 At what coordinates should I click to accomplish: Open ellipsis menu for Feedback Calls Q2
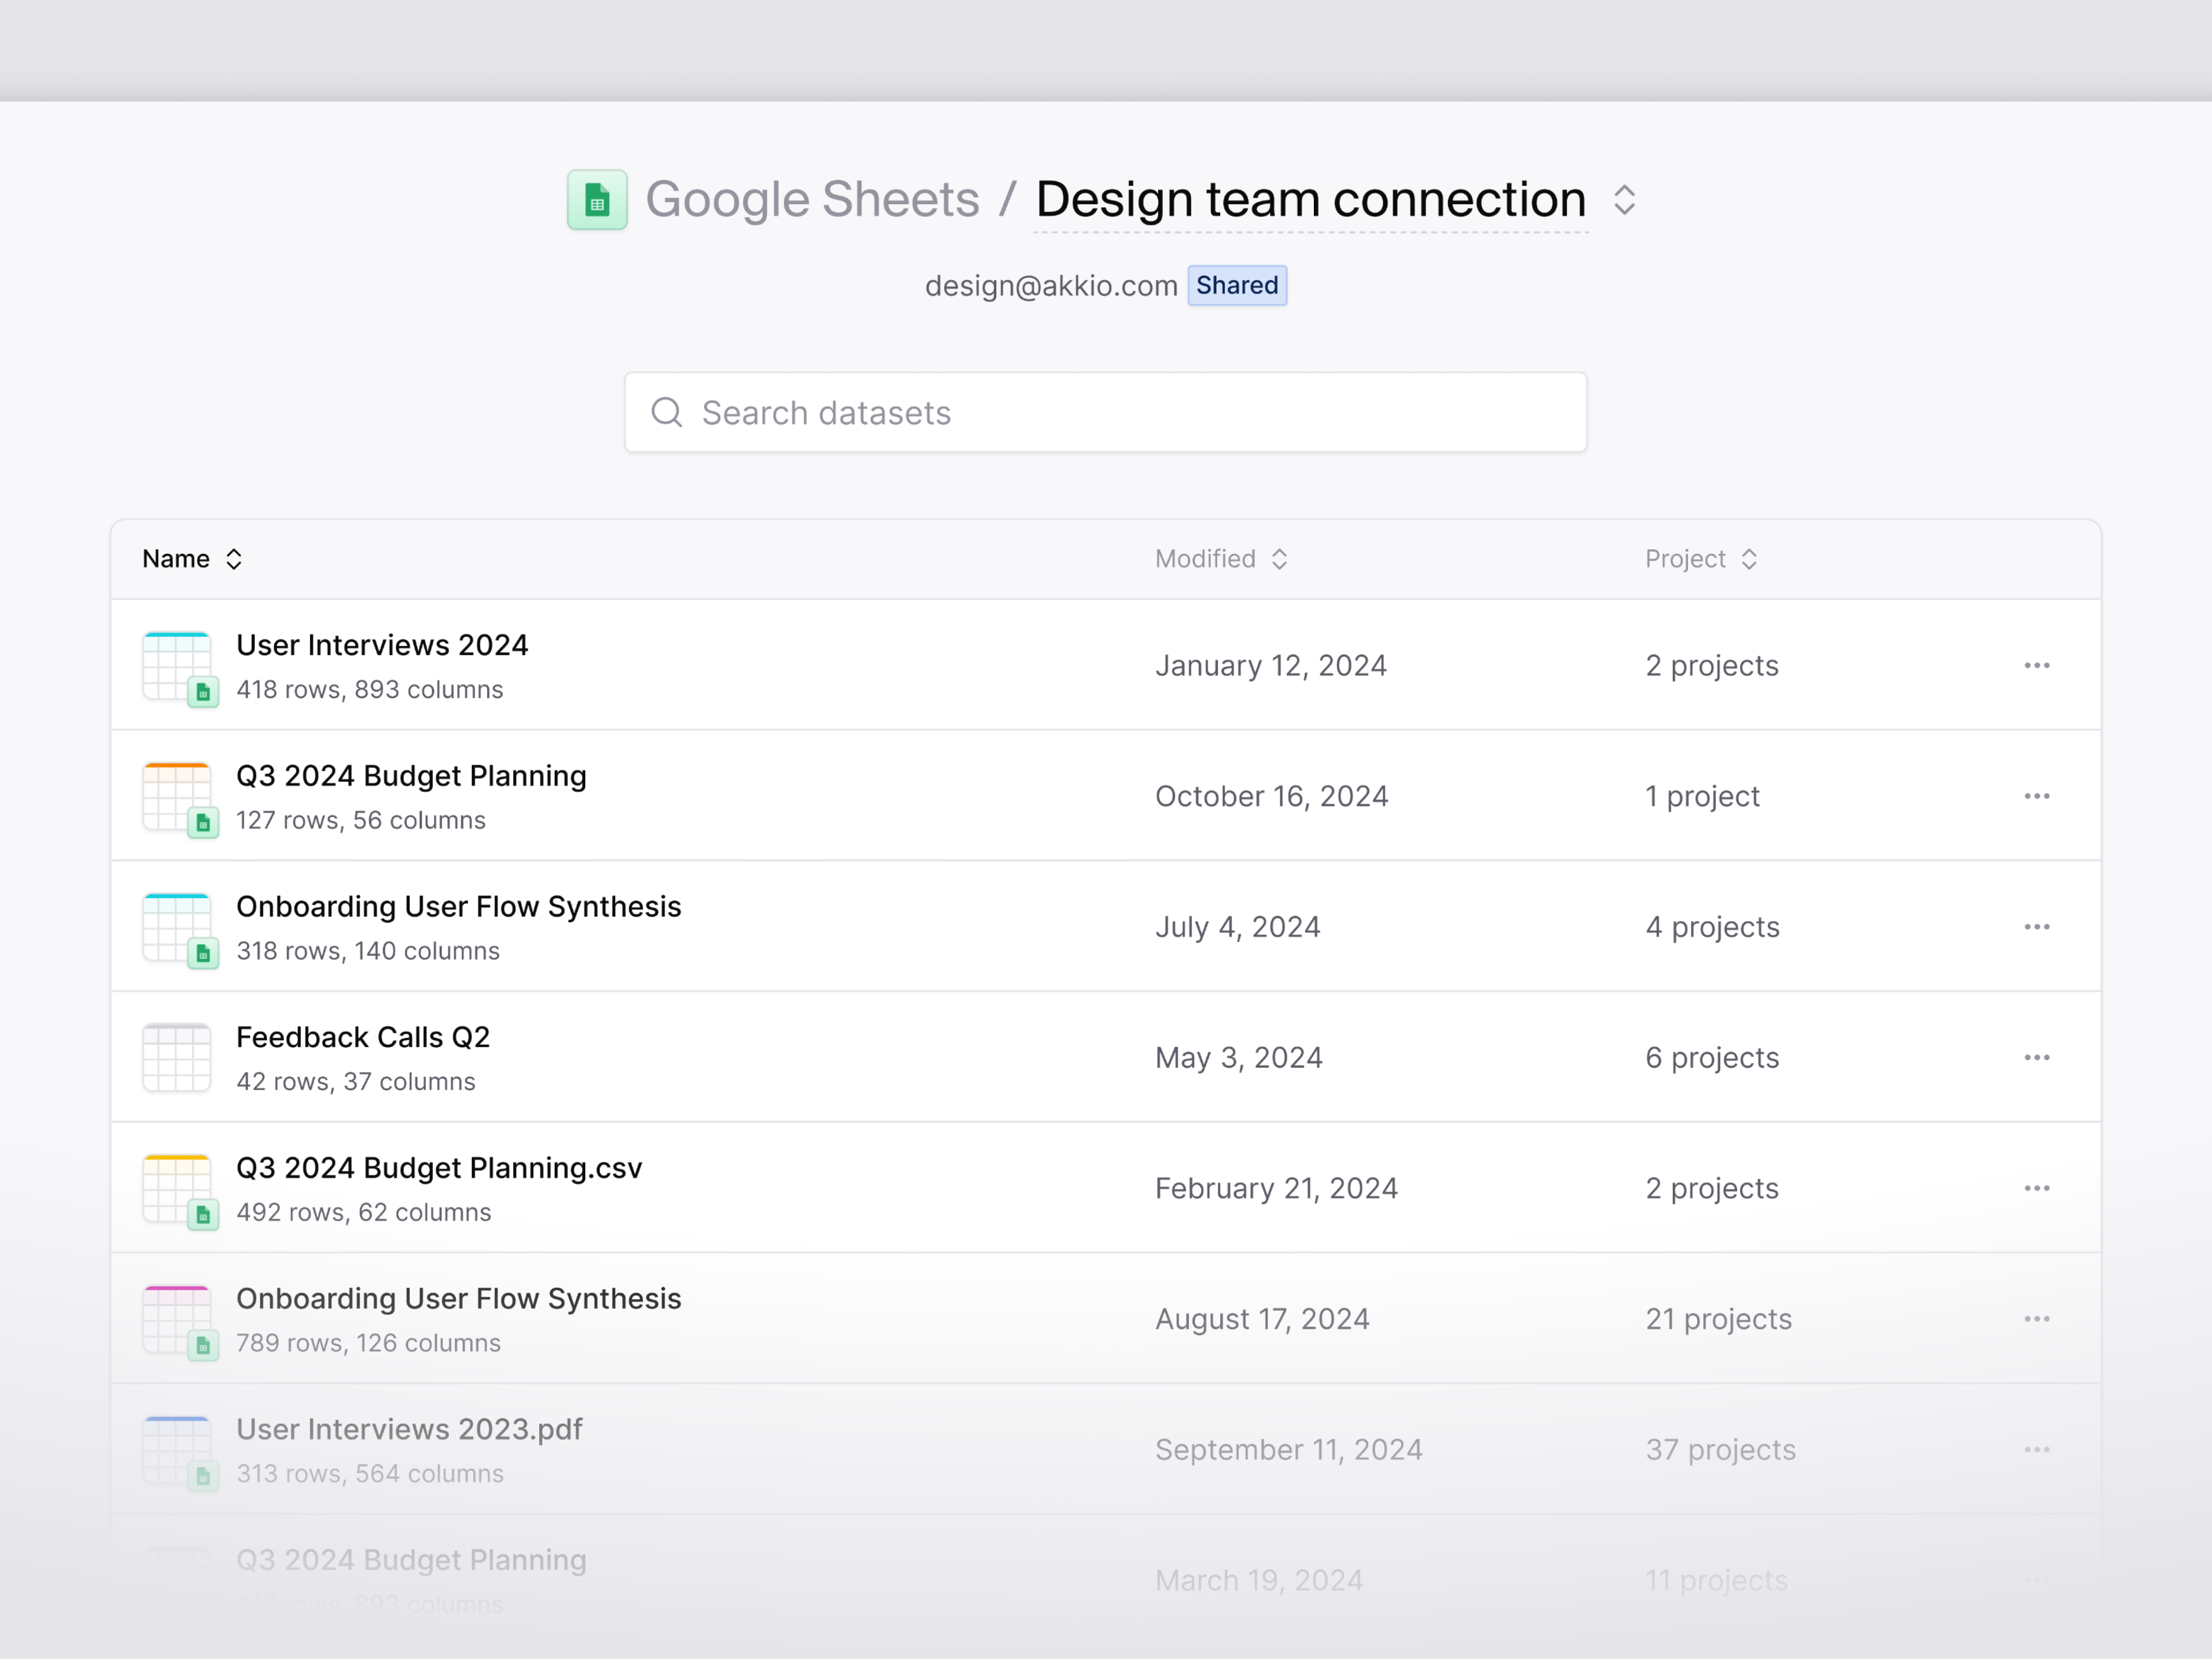(2036, 1058)
